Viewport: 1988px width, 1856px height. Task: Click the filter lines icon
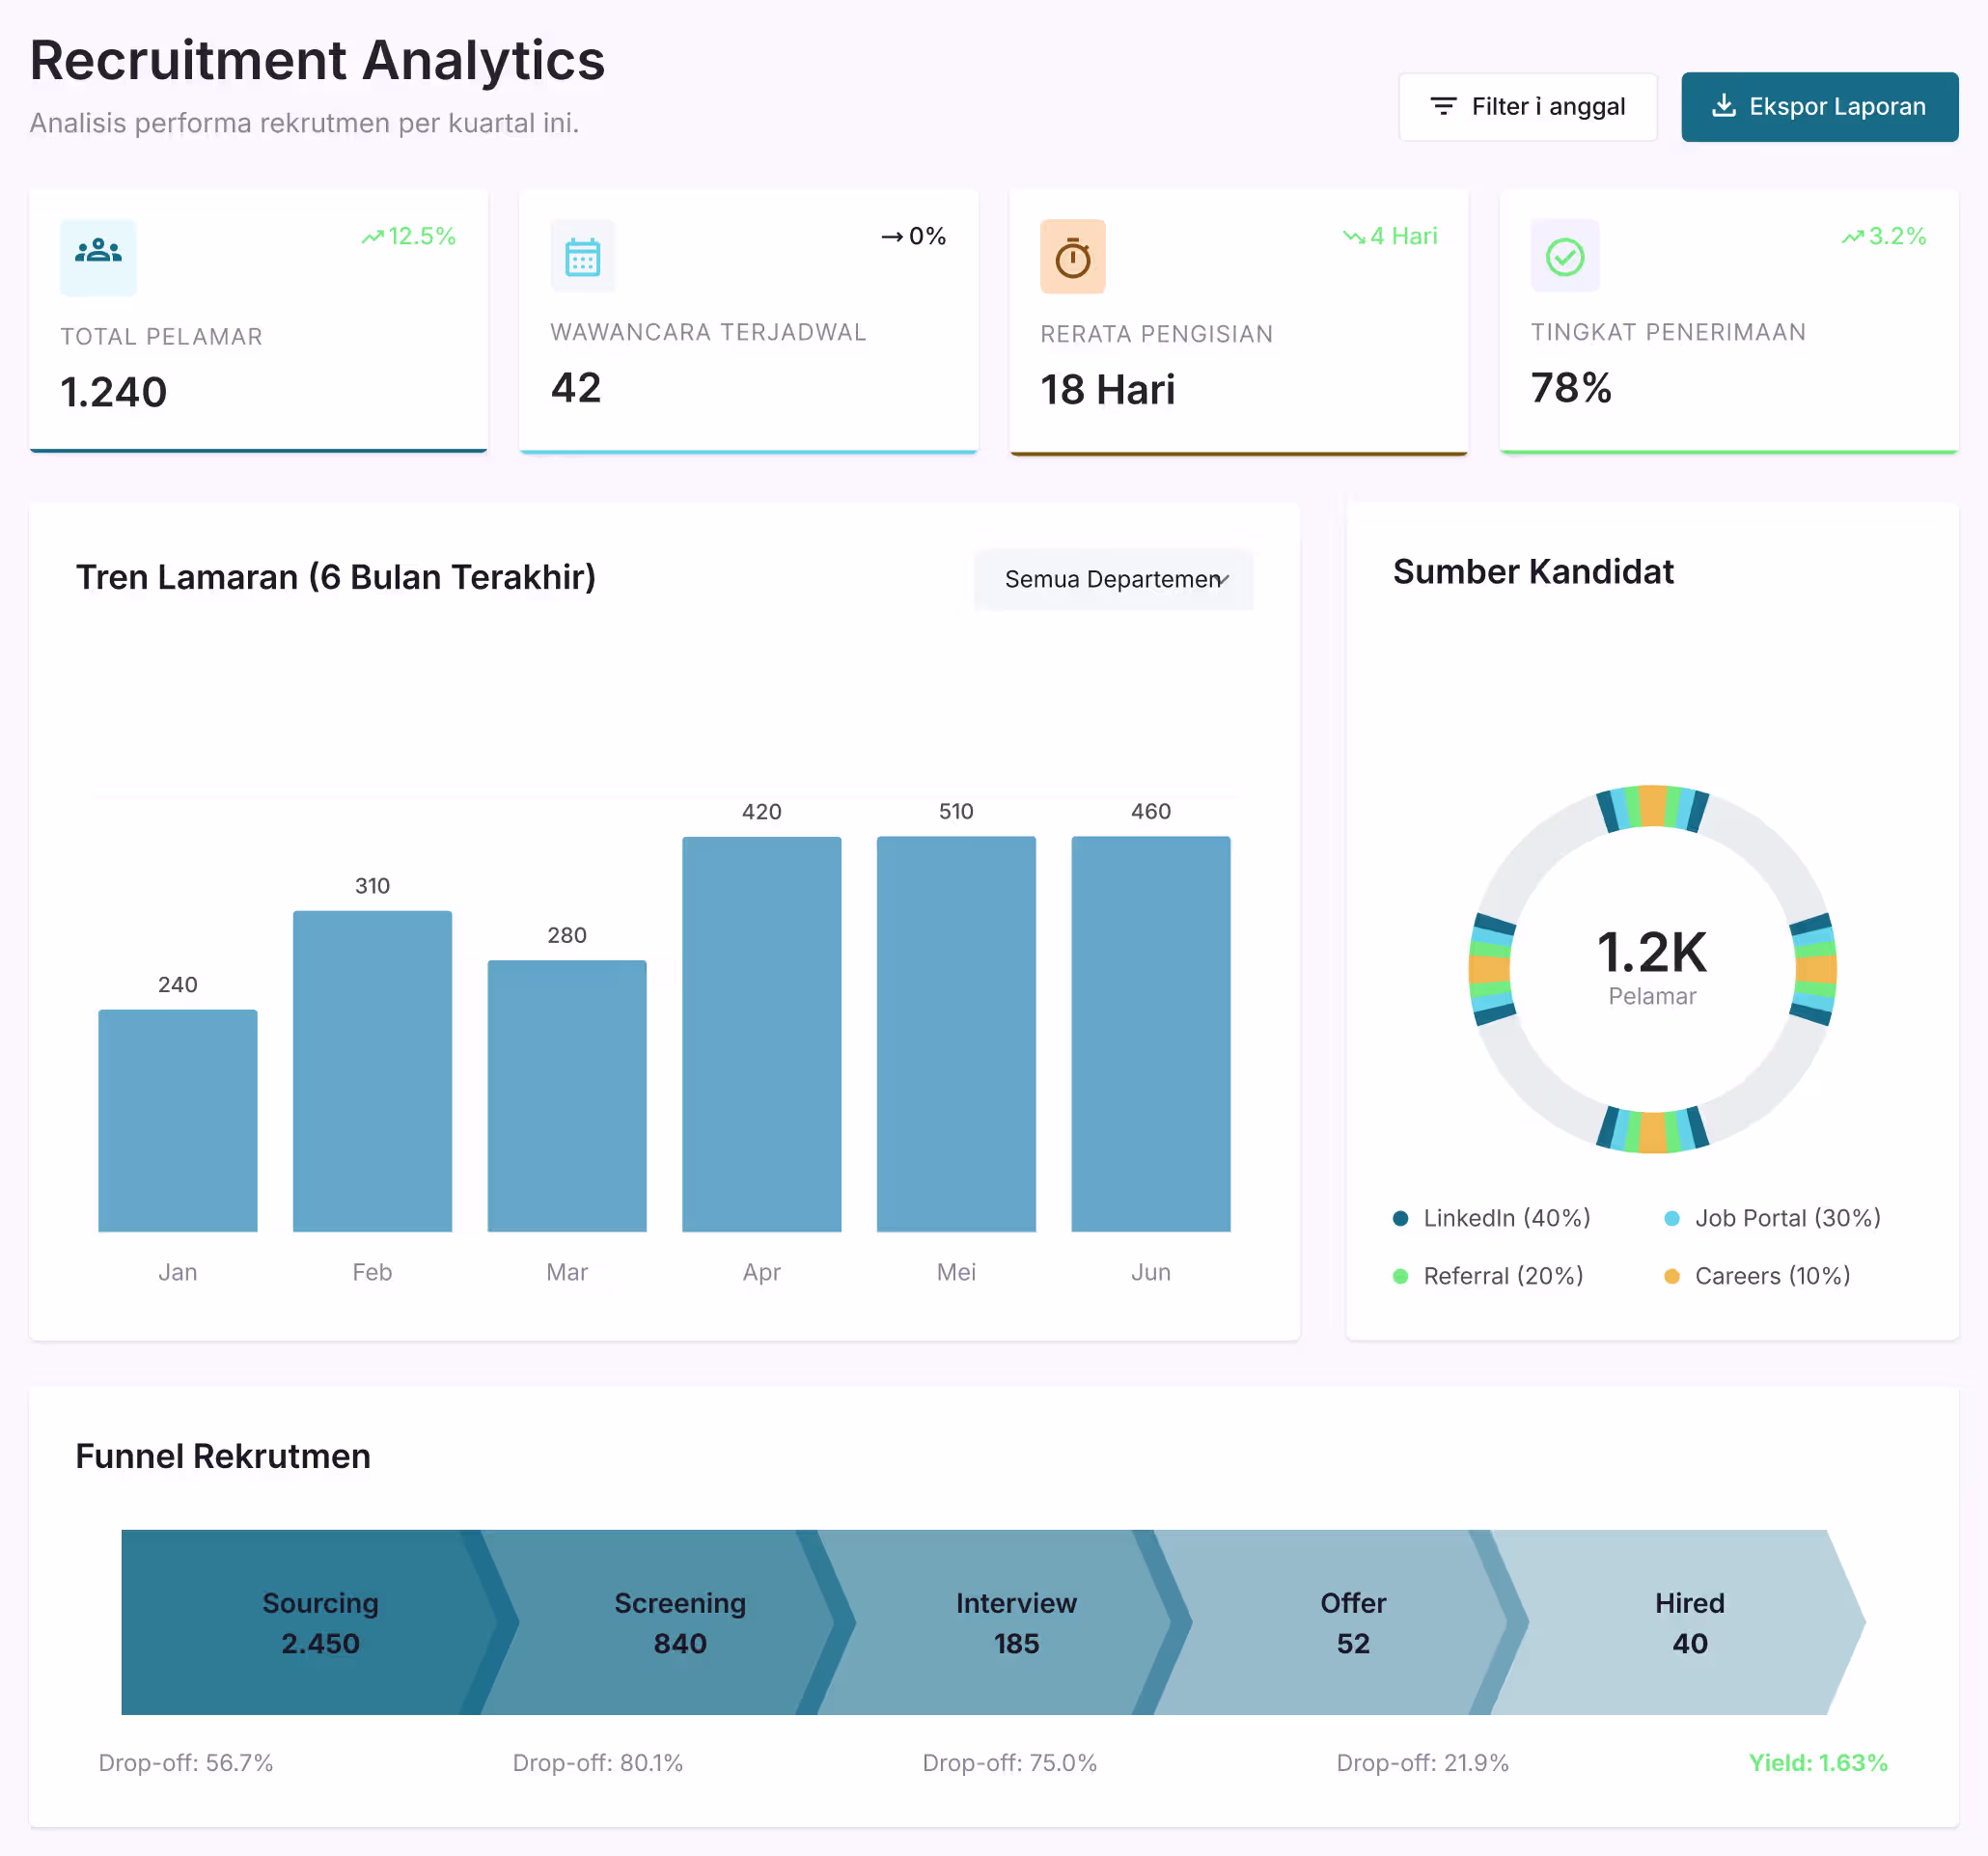(1443, 106)
